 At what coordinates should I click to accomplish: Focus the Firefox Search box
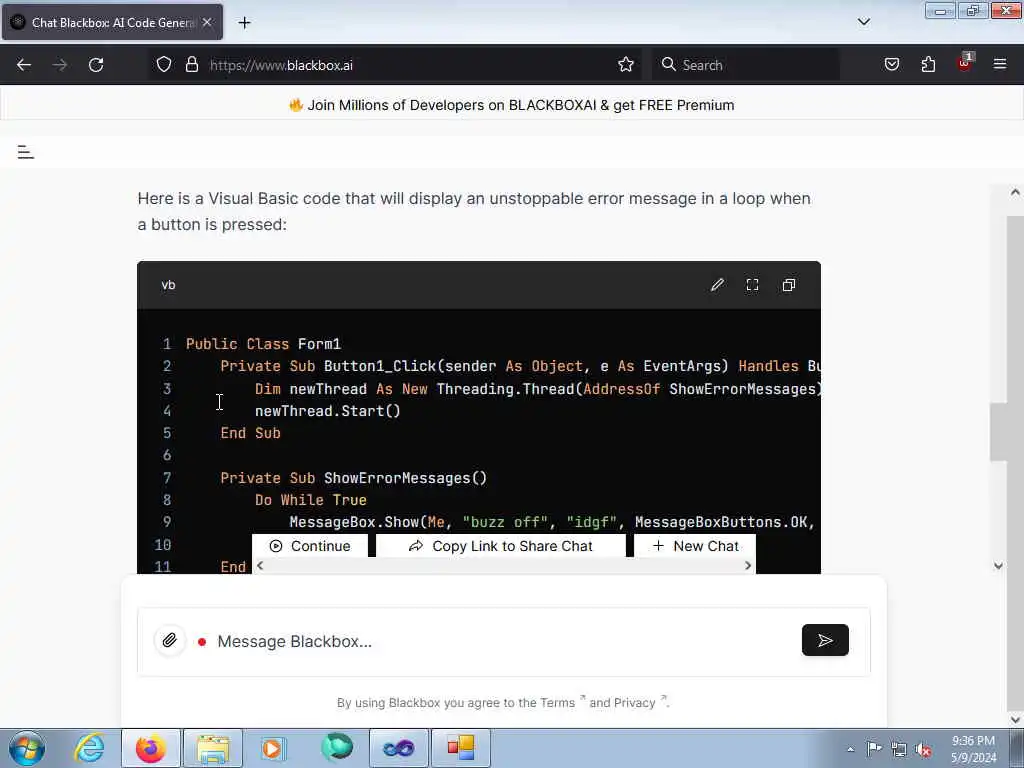pyautogui.click(x=745, y=65)
